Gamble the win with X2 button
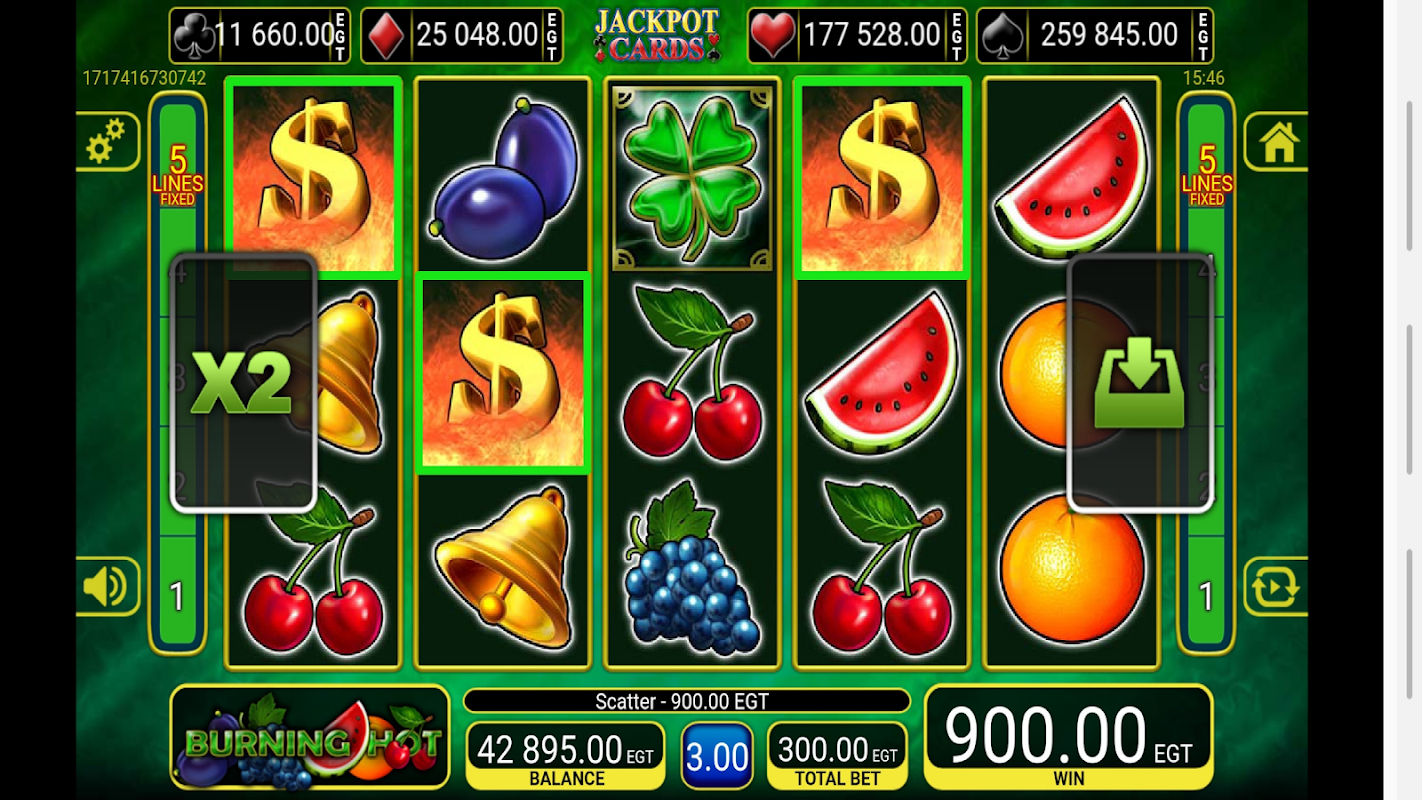The height and width of the screenshot is (800, 1422). (243, 383)
